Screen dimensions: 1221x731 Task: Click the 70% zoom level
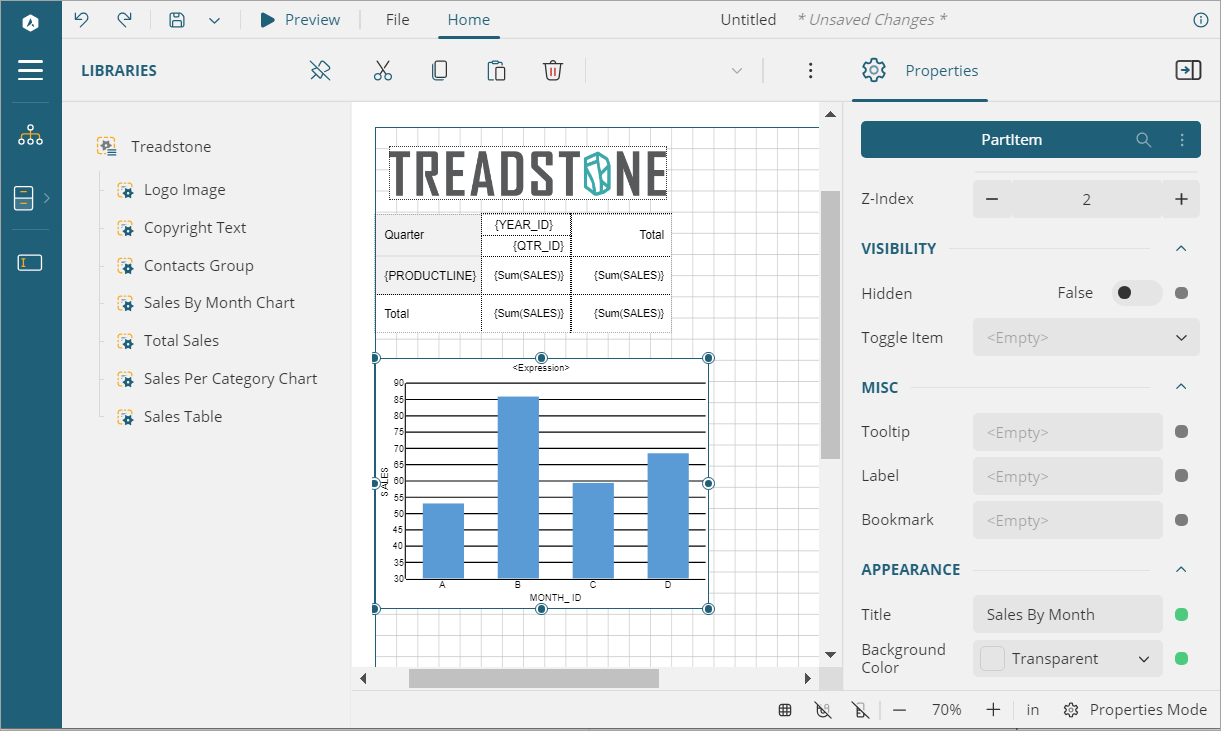[946, 710]
